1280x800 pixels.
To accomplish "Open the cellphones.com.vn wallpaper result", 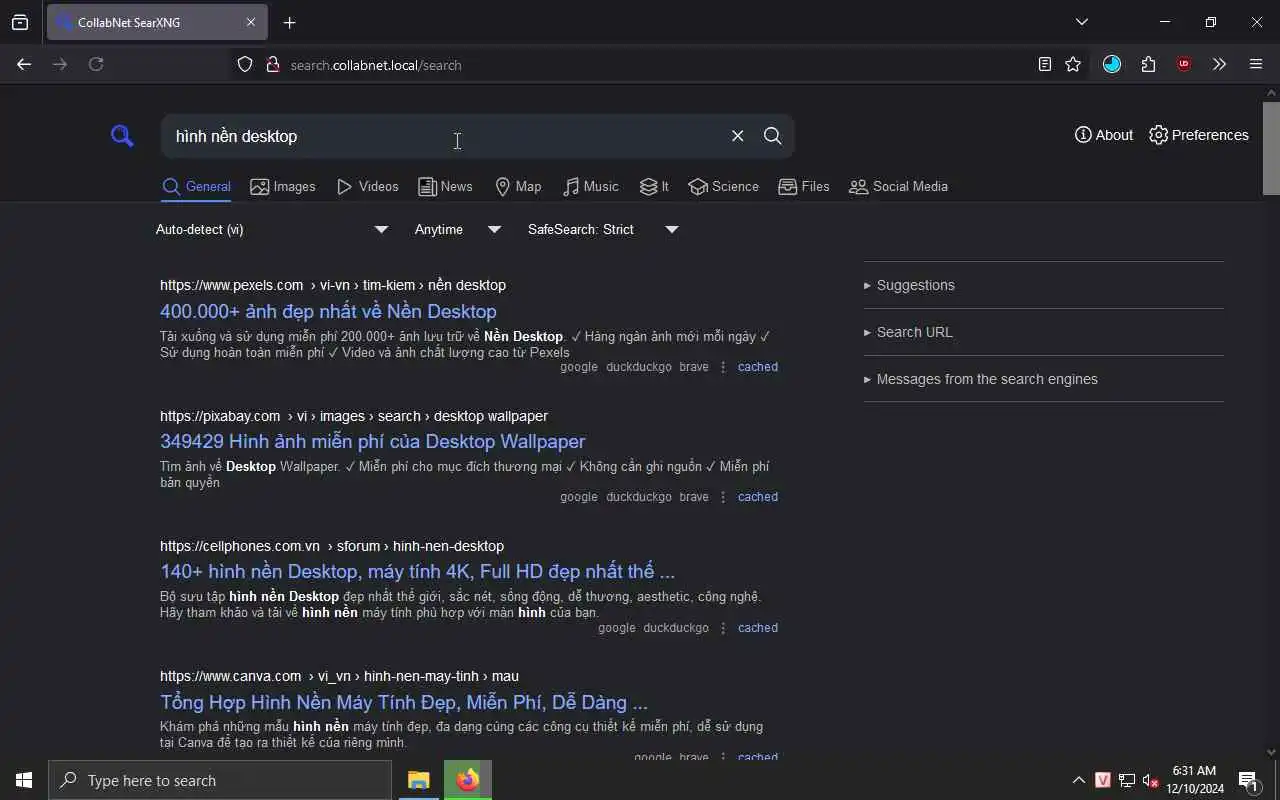I will (x=417, y=571).
